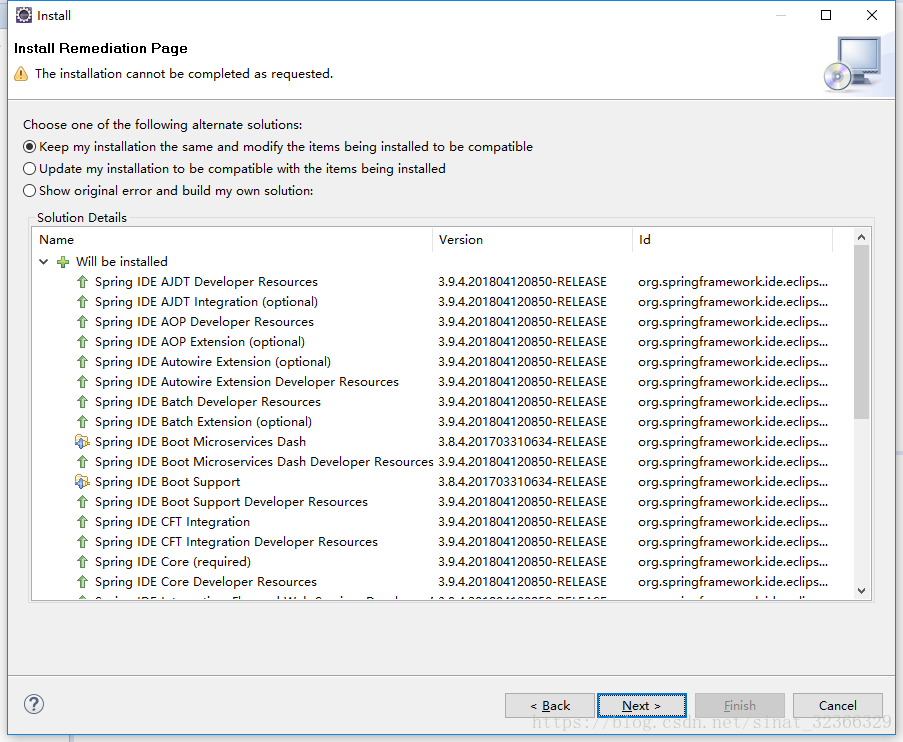Select row Spring IDE AJDT Integration (optional)
This screenshot has width=903, height=742.
[x=442, y=302]
